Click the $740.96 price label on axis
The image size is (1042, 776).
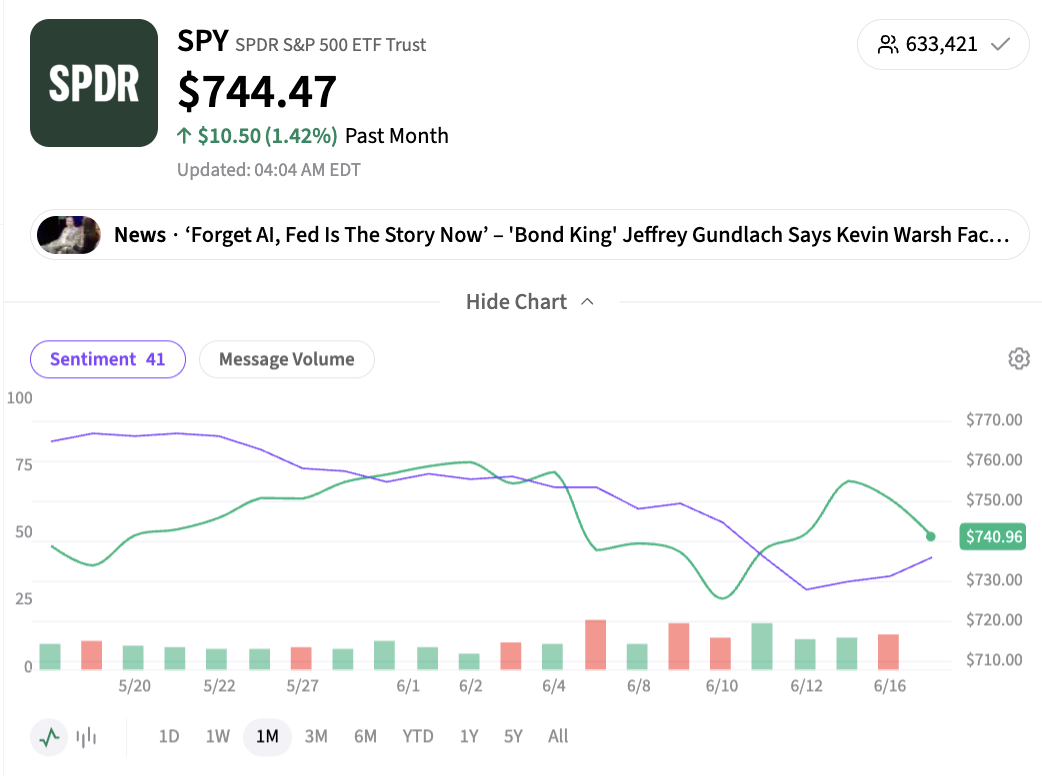(x=993, y=536)
